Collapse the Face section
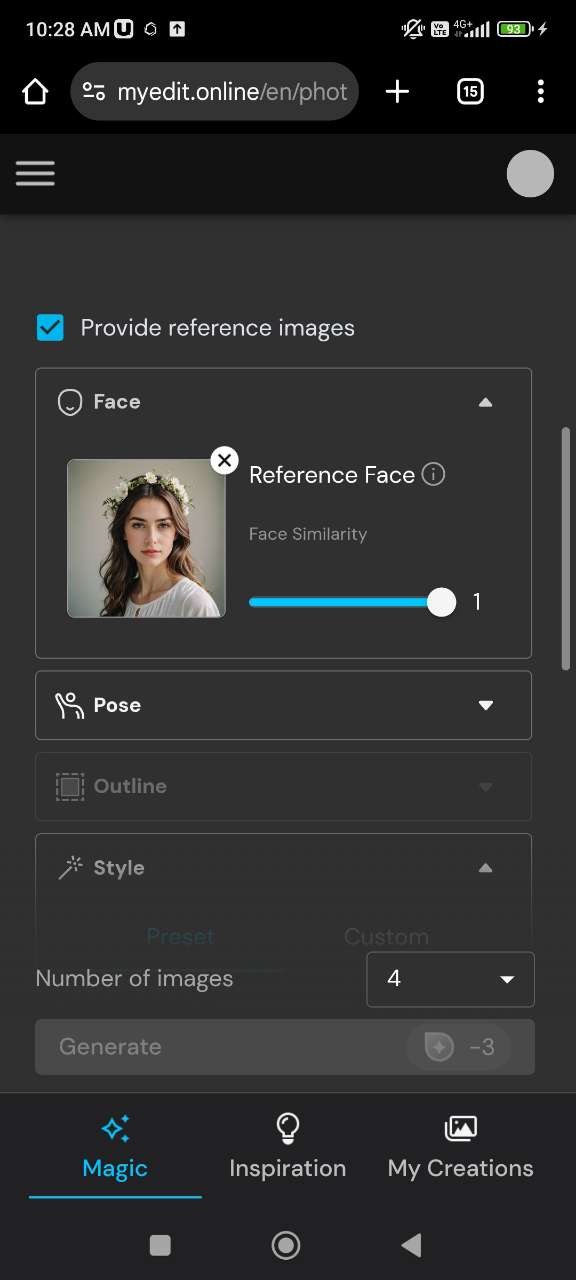Viewport: 576px width, 1280px height. [486, 402]
